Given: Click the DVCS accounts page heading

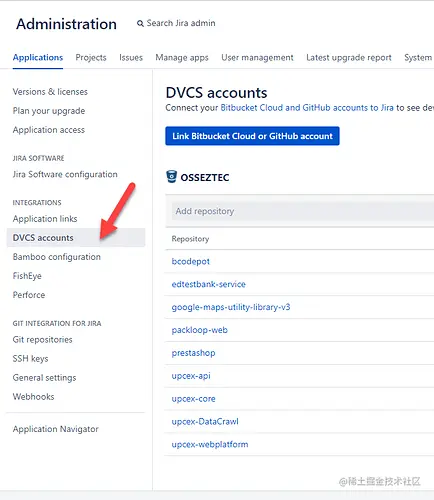Looking at the screenshot, I should point(216,93).
